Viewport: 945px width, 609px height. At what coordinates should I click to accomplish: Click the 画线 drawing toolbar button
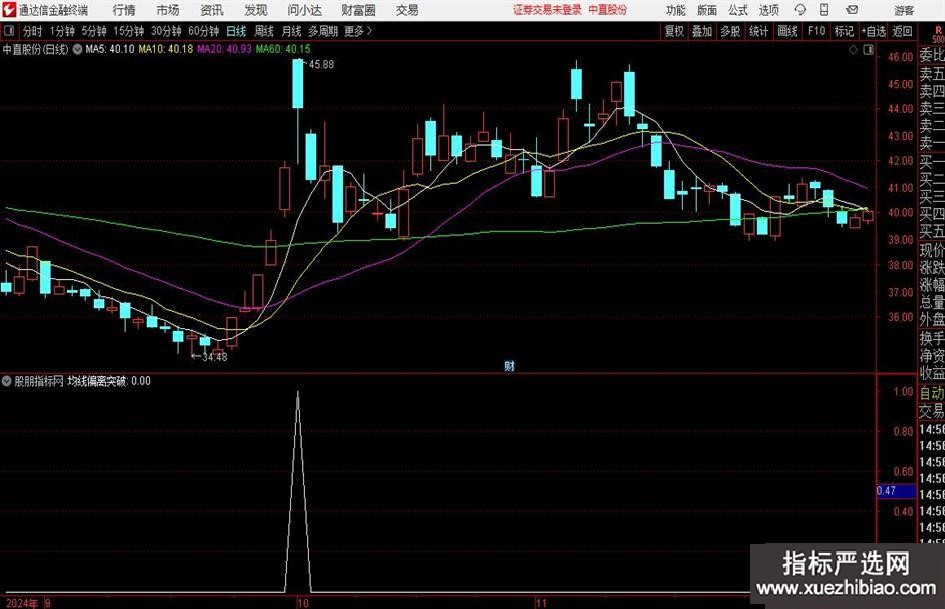point(787,31)
